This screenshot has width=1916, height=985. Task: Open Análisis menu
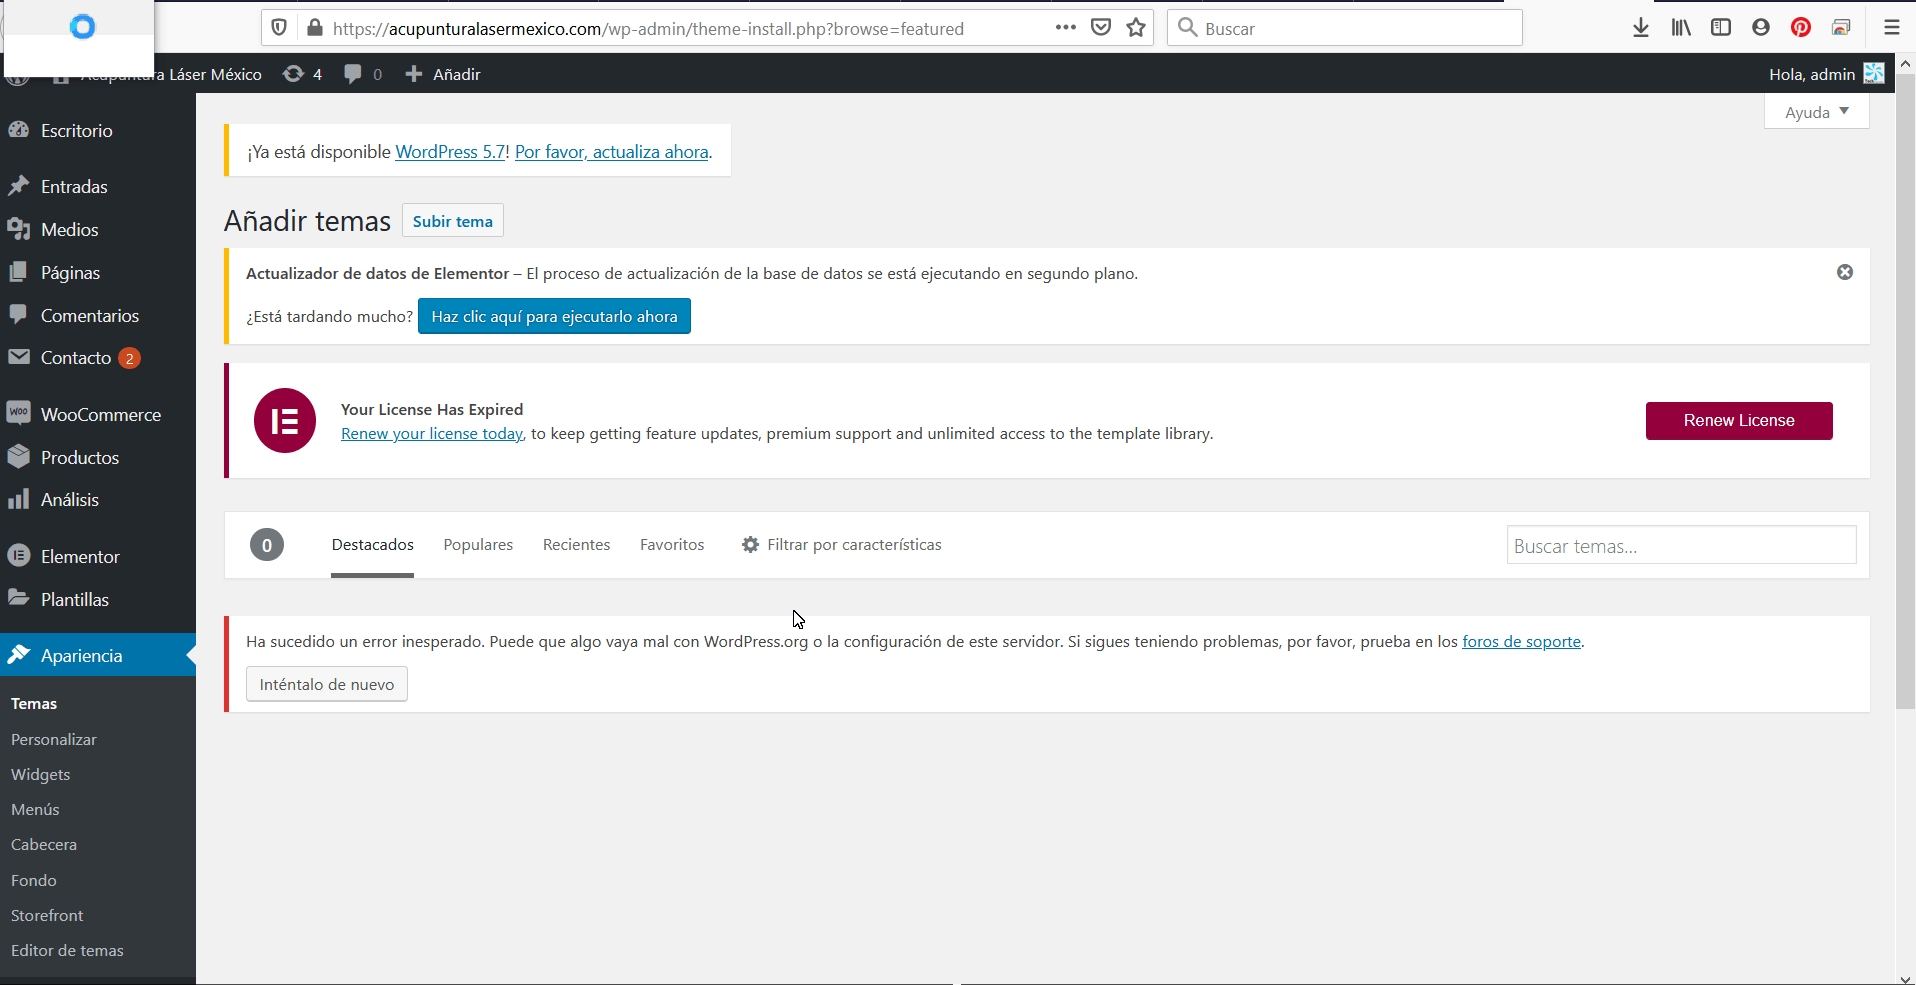98,500
